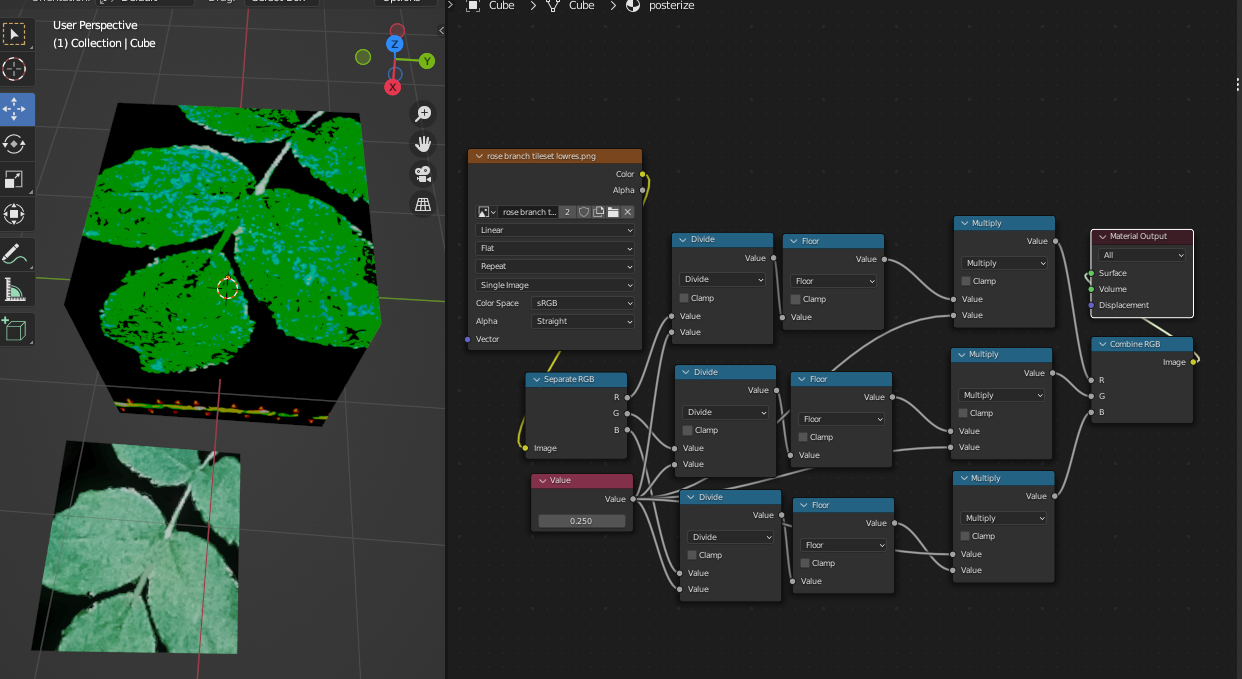1242x679 pixels.
Task: Open the Linear interpolation dropdown
Action: point(555,230)
